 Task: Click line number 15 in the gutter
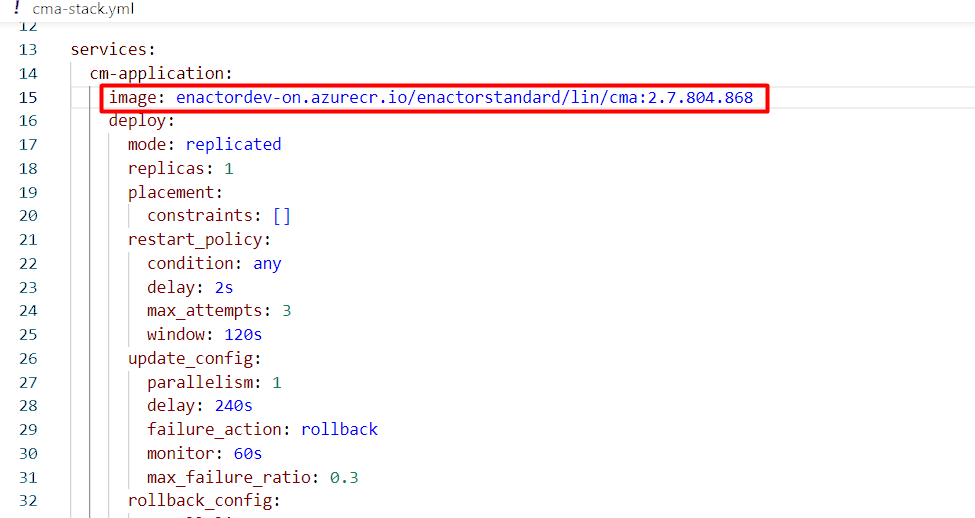28,97
